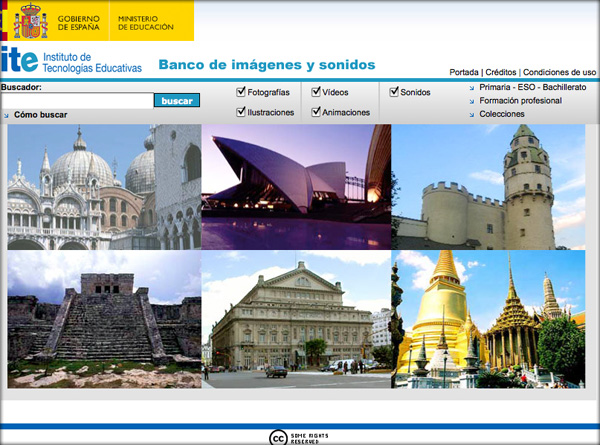Click the Some Rights Reserved text
This screenshot has height=445, width=600.
(309, 438)
